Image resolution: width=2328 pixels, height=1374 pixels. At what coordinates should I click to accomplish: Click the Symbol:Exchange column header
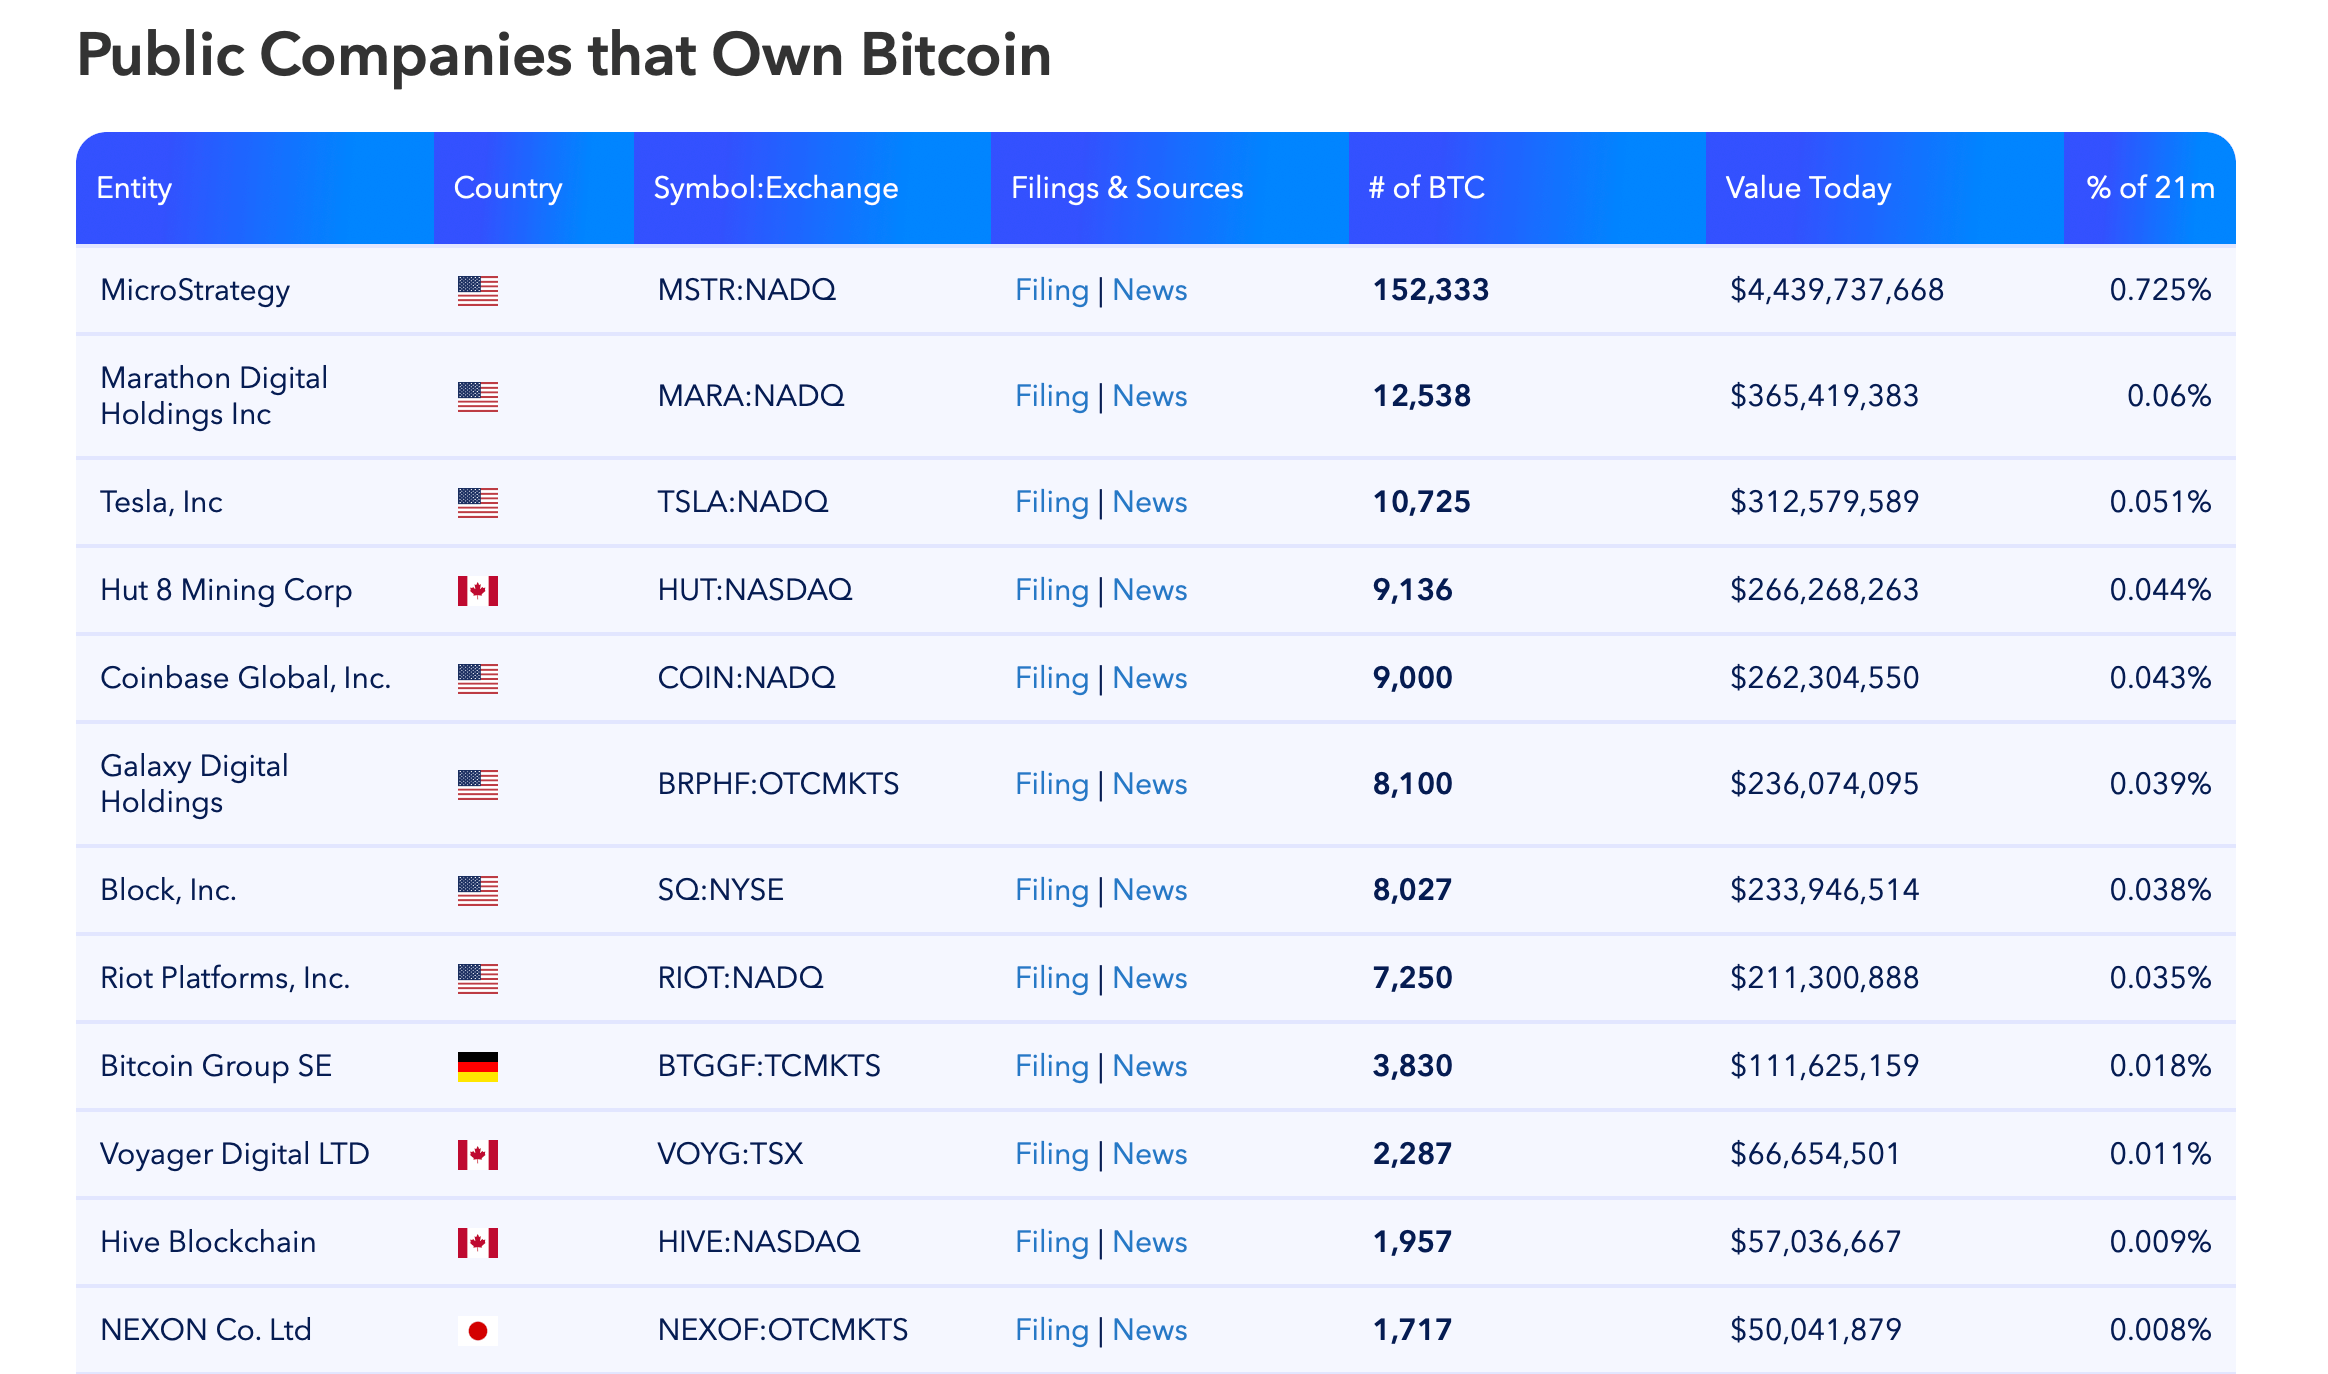coord(775,188)
